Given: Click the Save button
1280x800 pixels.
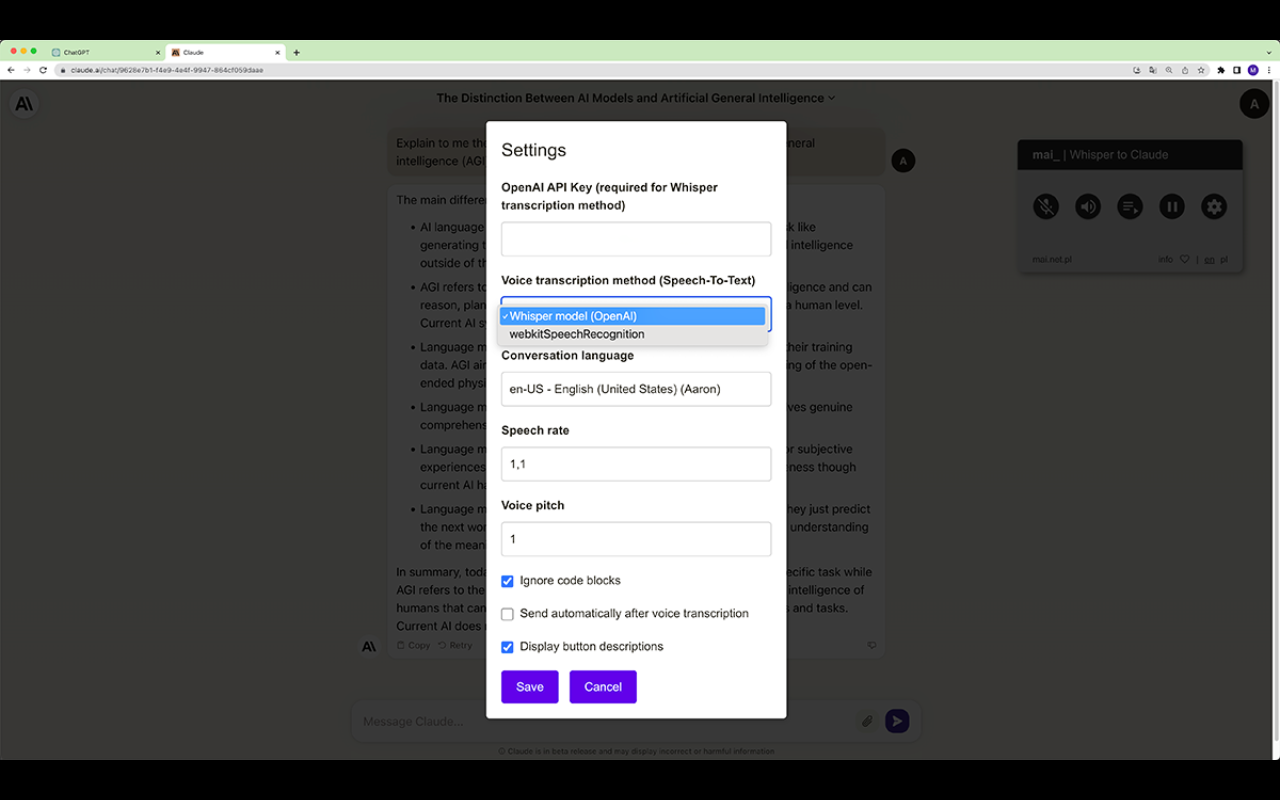Looking at the screenshot, I should click(530, 687).
